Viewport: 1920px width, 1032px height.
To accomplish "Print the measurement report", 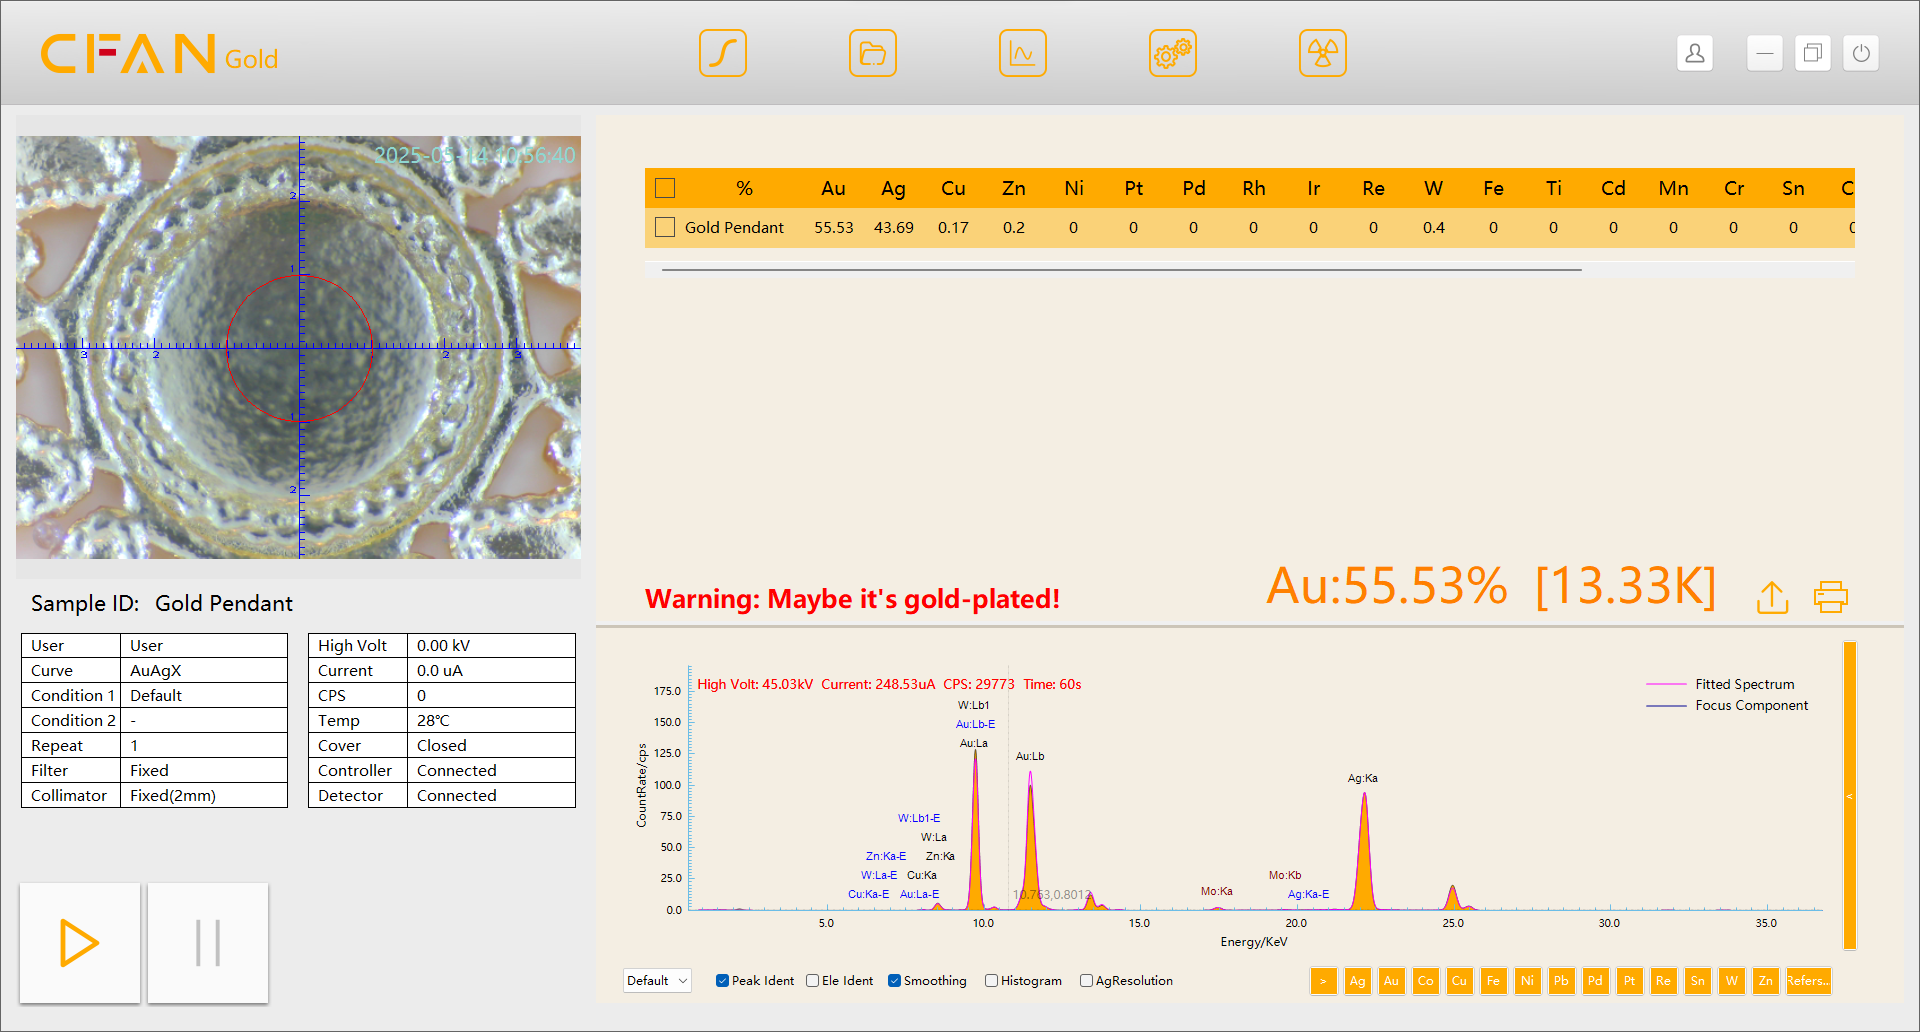I will 1831,597.
